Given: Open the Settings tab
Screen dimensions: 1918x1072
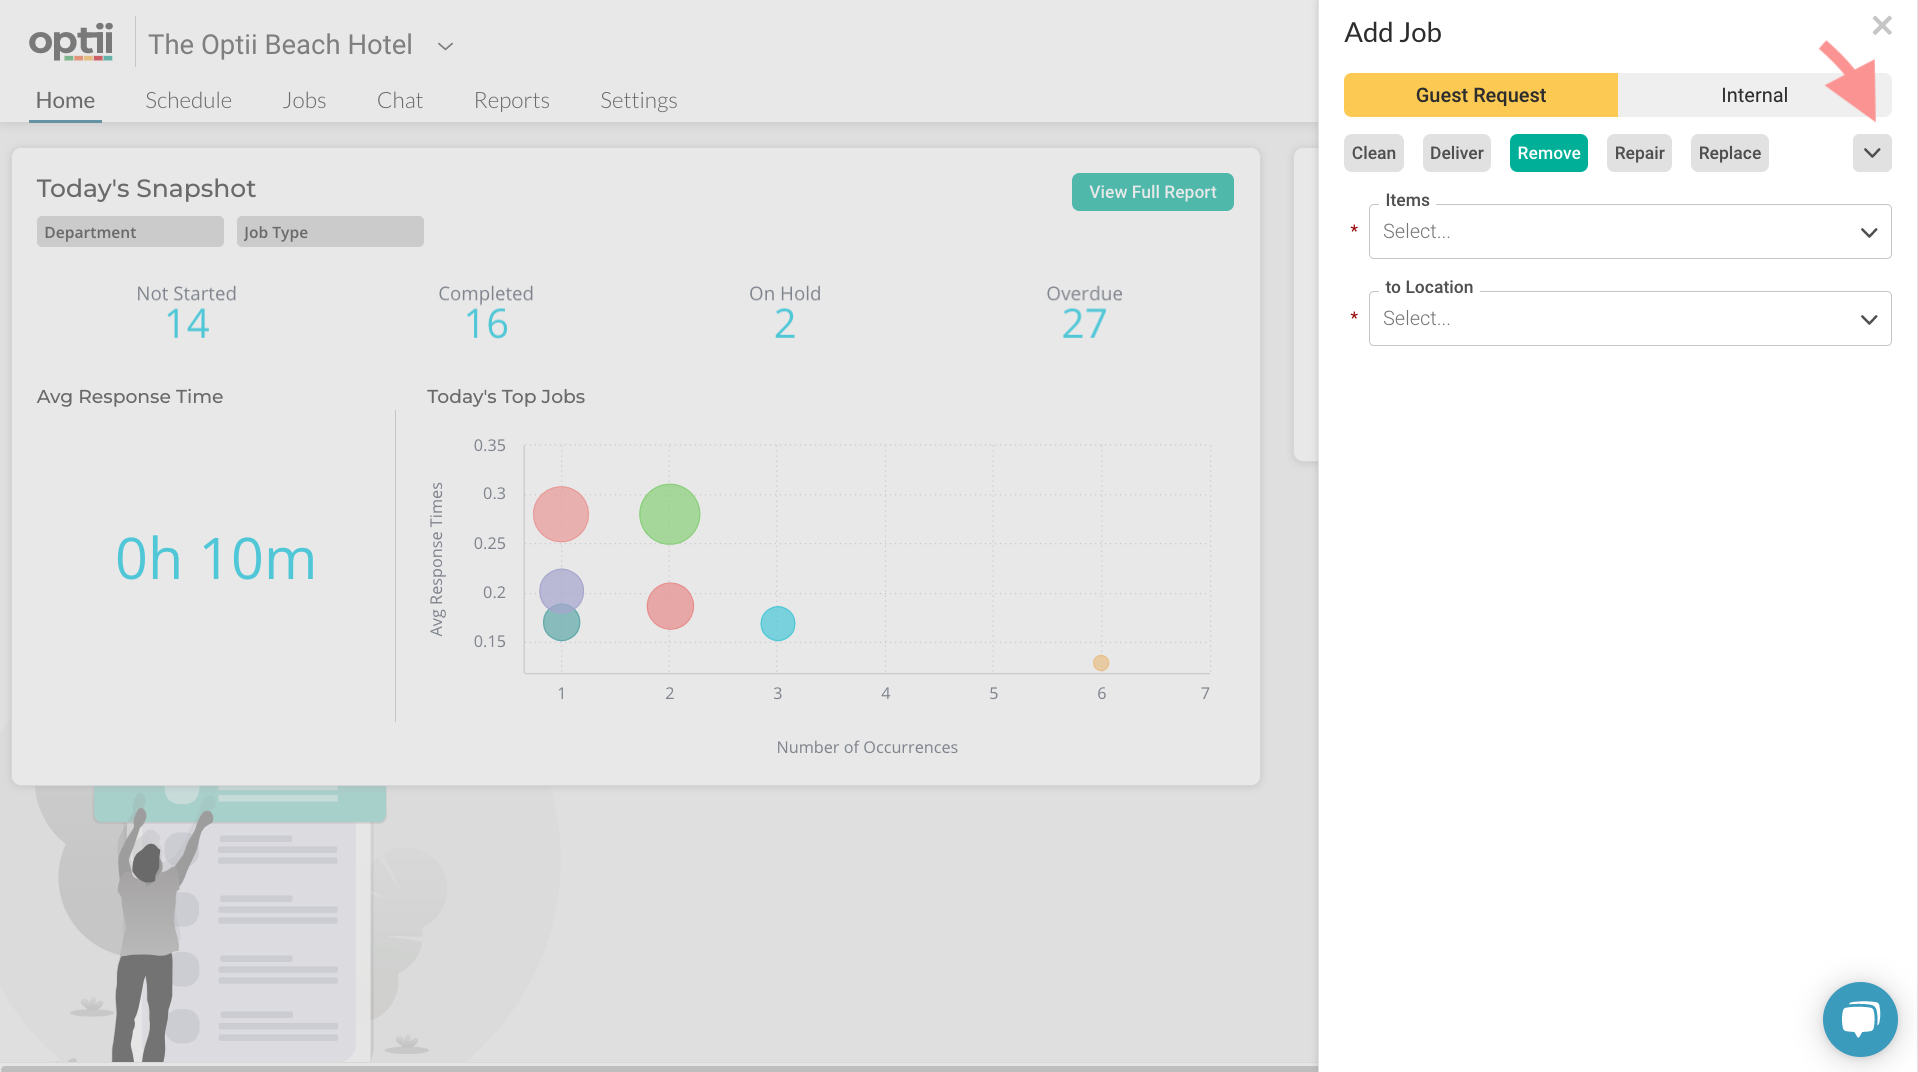Looking at the screenshot, I should click(638, 100).
